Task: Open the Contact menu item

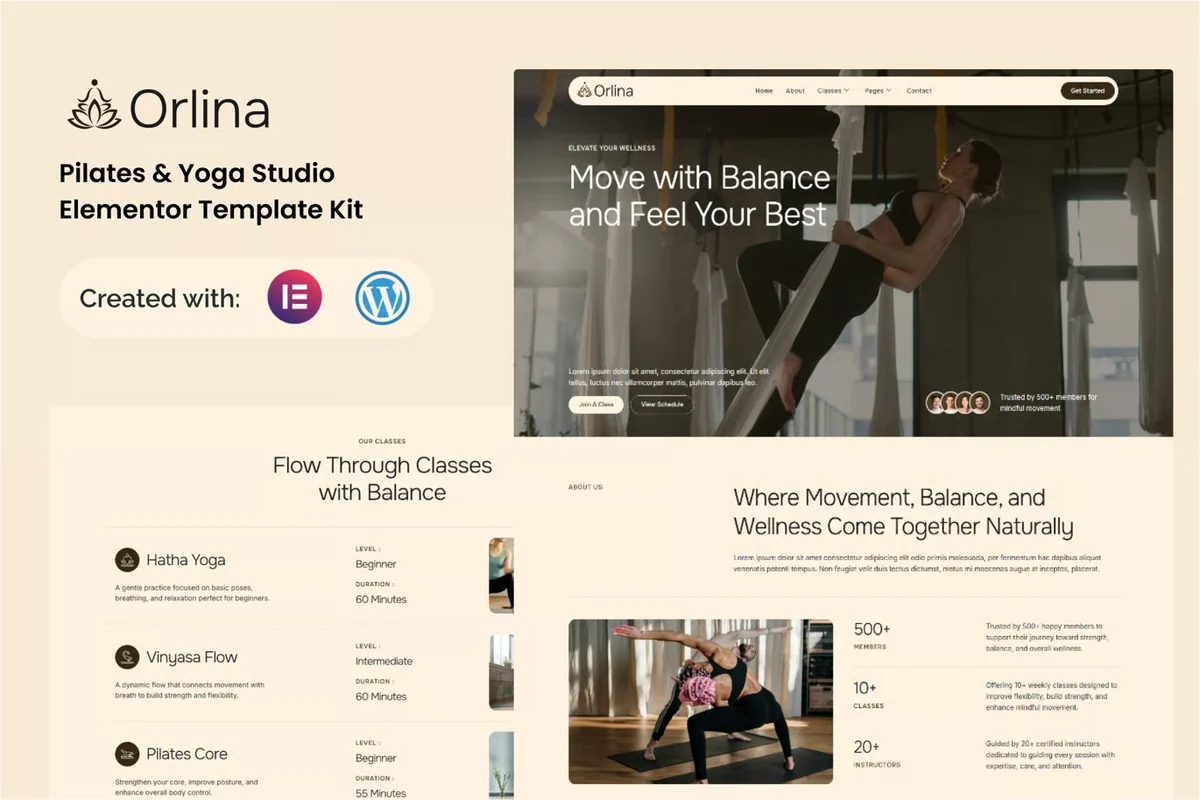Action: coord(919,91)
